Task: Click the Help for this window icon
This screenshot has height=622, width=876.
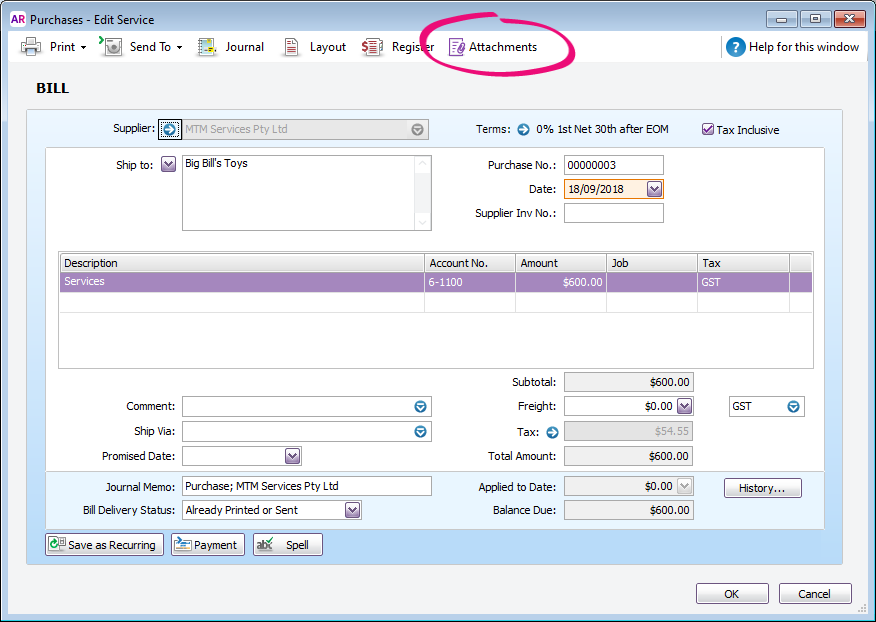Action: 736,47
